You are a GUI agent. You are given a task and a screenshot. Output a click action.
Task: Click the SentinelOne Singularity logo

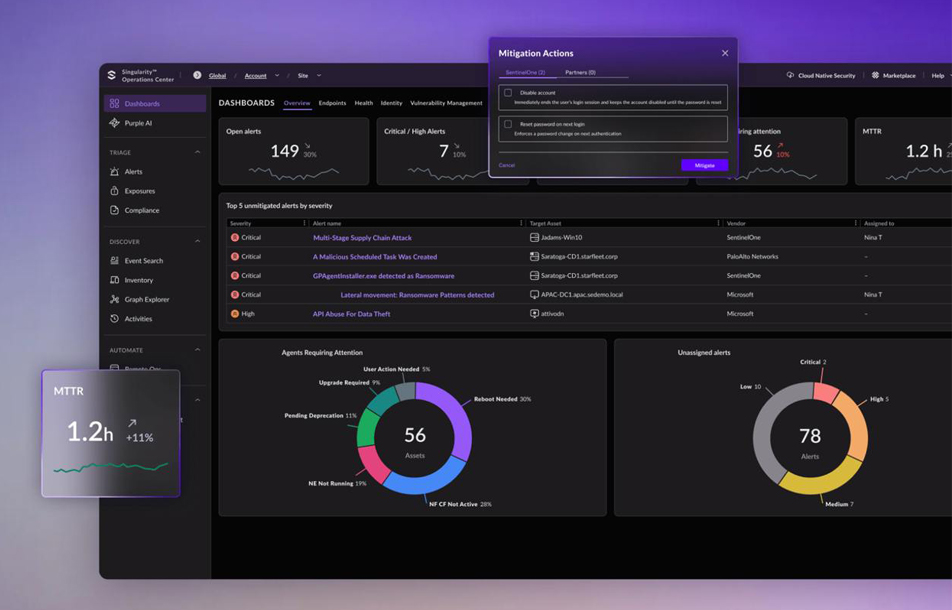112,75
